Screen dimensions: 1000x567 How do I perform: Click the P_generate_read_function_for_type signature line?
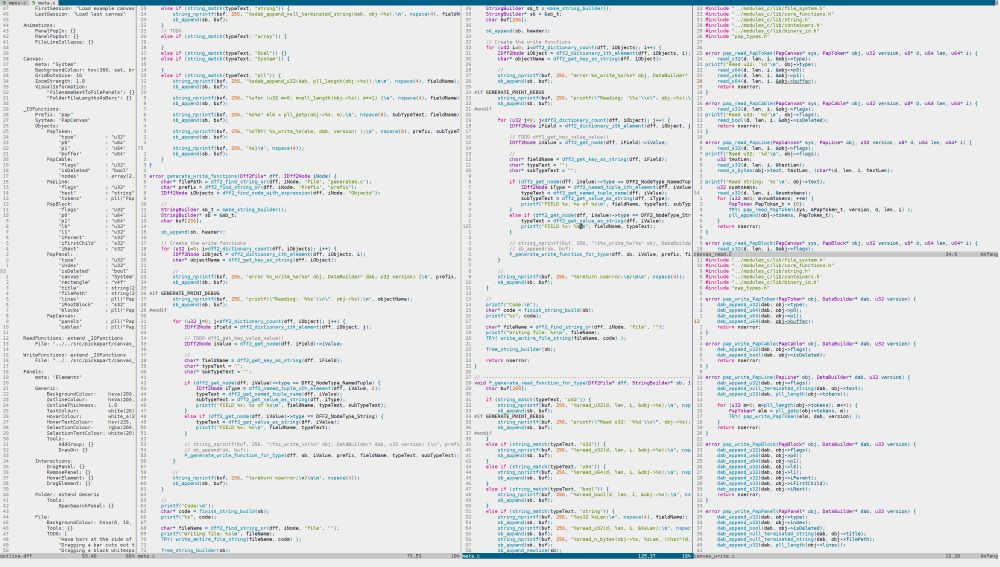tap(582, 383)
